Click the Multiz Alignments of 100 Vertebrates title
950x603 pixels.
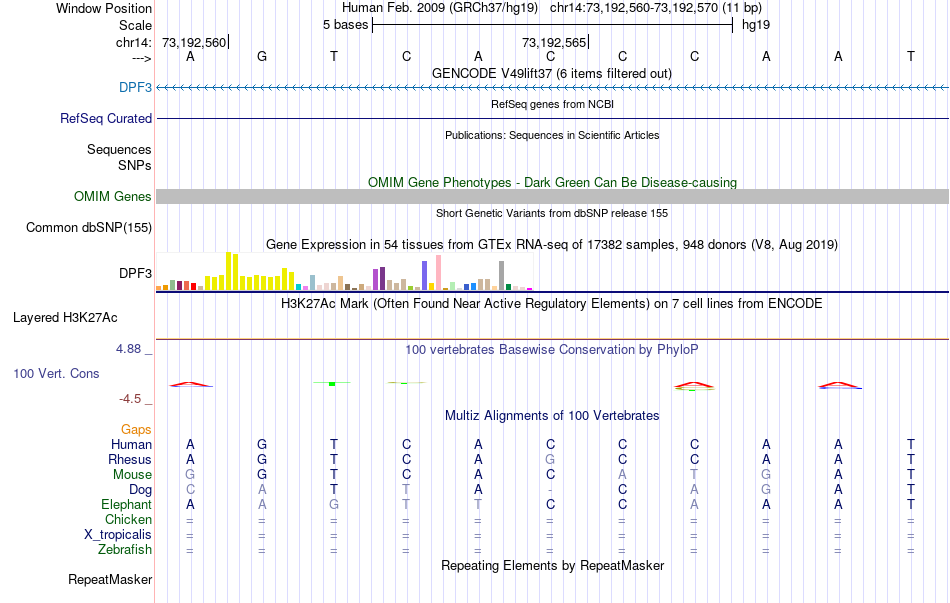point(552,416)
